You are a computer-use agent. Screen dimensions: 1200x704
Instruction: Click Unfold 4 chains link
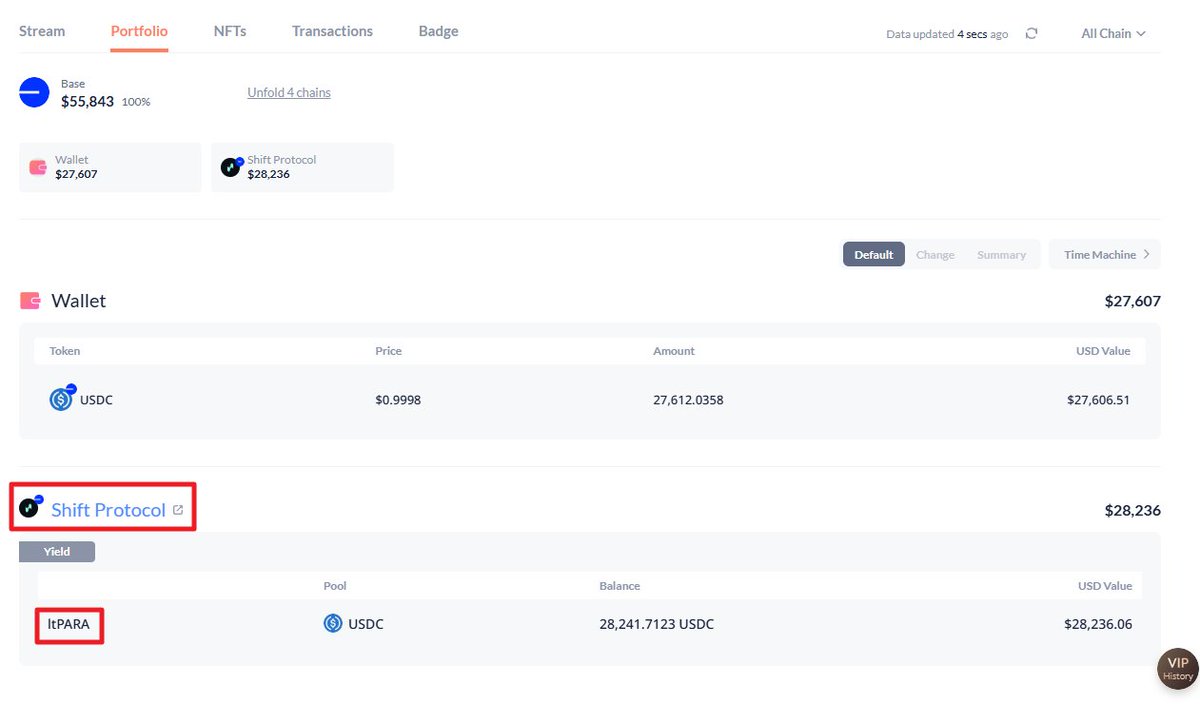pos(289,92)
